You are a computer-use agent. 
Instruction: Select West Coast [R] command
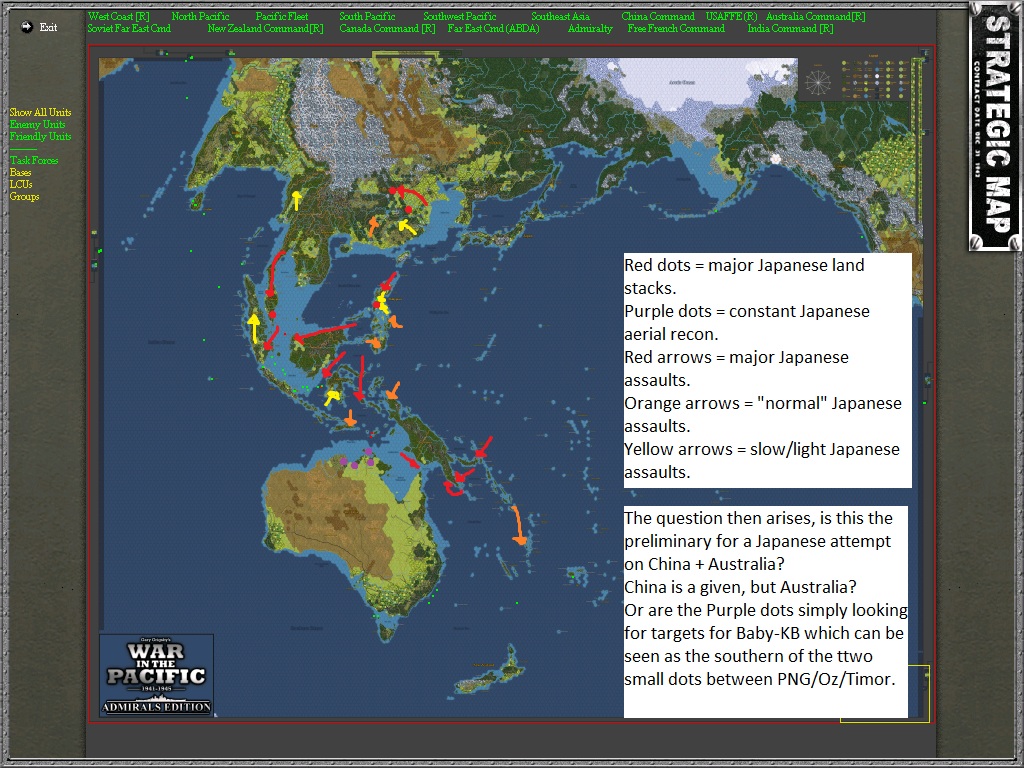point(119,16)
